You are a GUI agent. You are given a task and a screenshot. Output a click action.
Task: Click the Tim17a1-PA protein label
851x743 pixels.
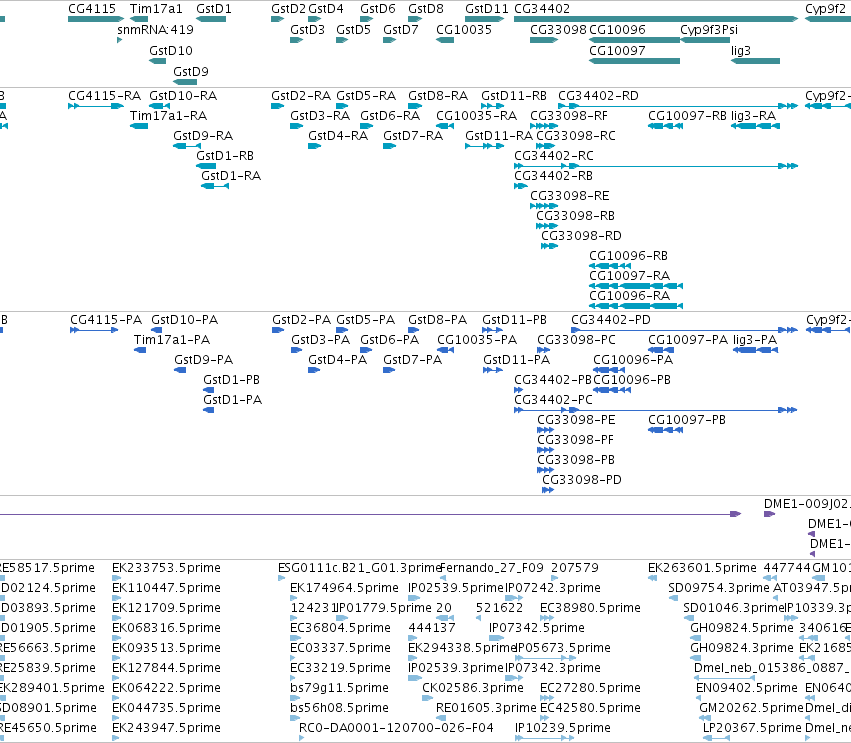(172, 340)
